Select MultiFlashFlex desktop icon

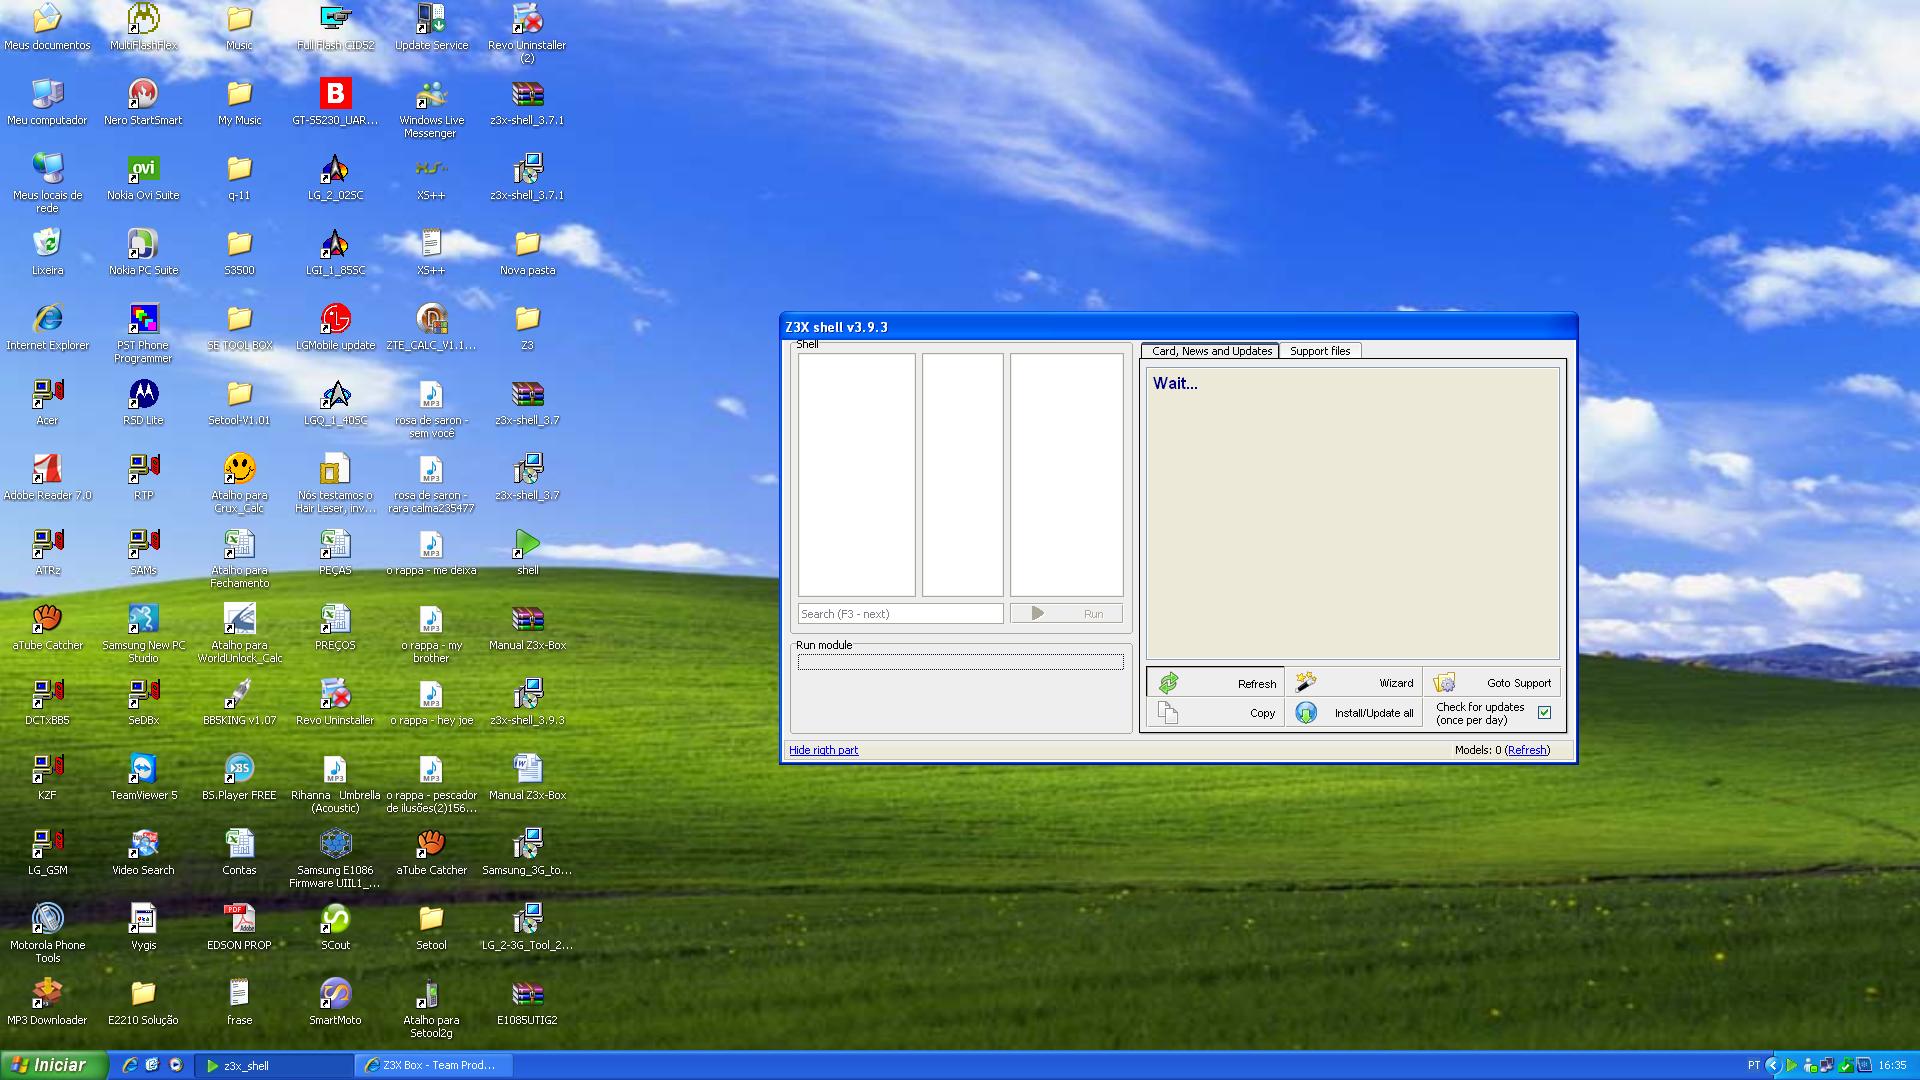(143, 27)
